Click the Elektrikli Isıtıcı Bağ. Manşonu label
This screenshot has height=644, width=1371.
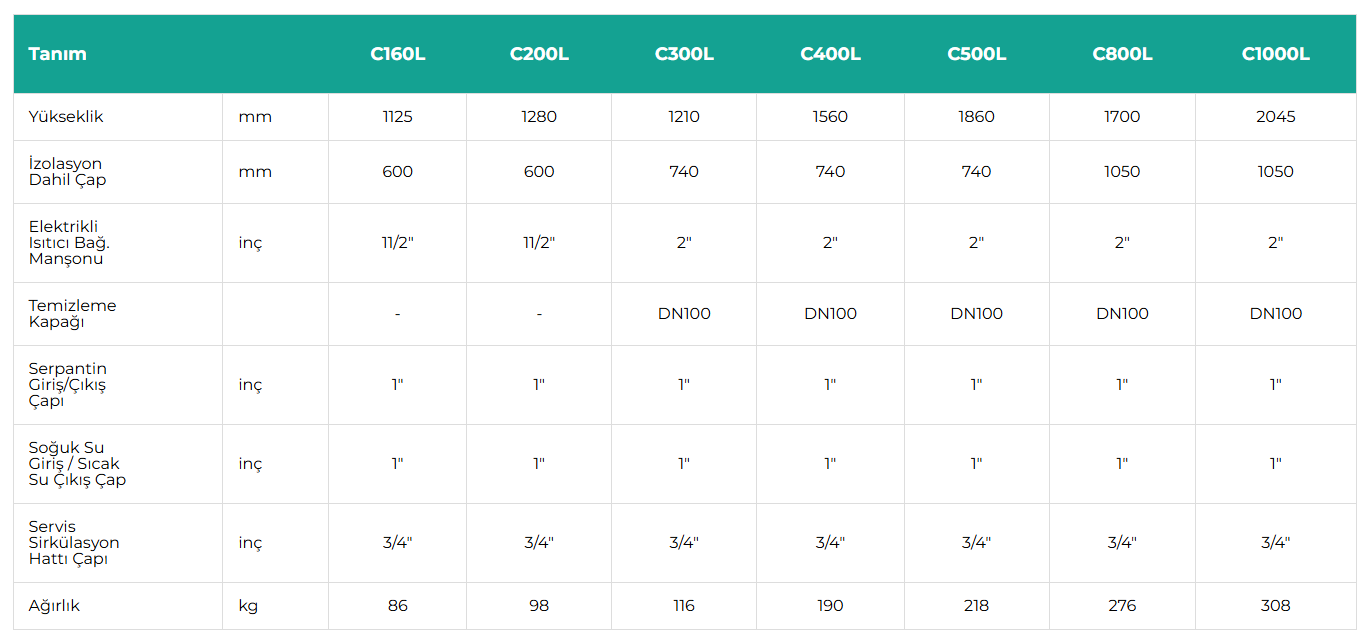(x=68, y=243)
